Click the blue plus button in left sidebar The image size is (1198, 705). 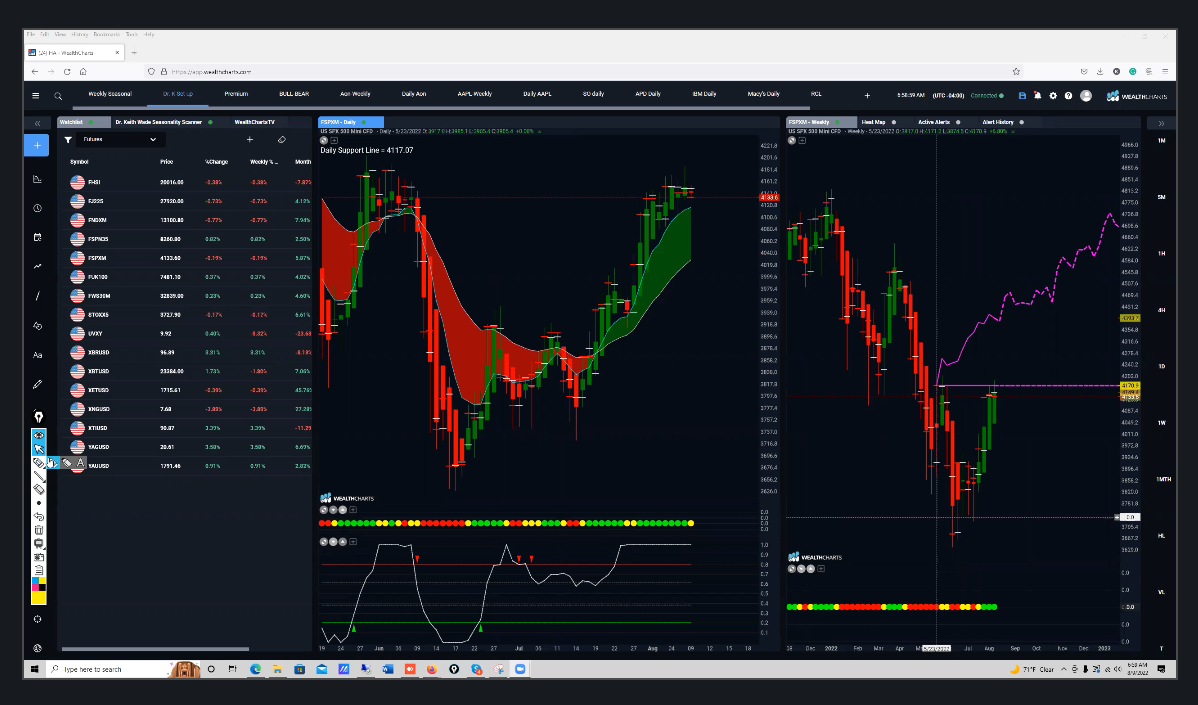point(37,145)
